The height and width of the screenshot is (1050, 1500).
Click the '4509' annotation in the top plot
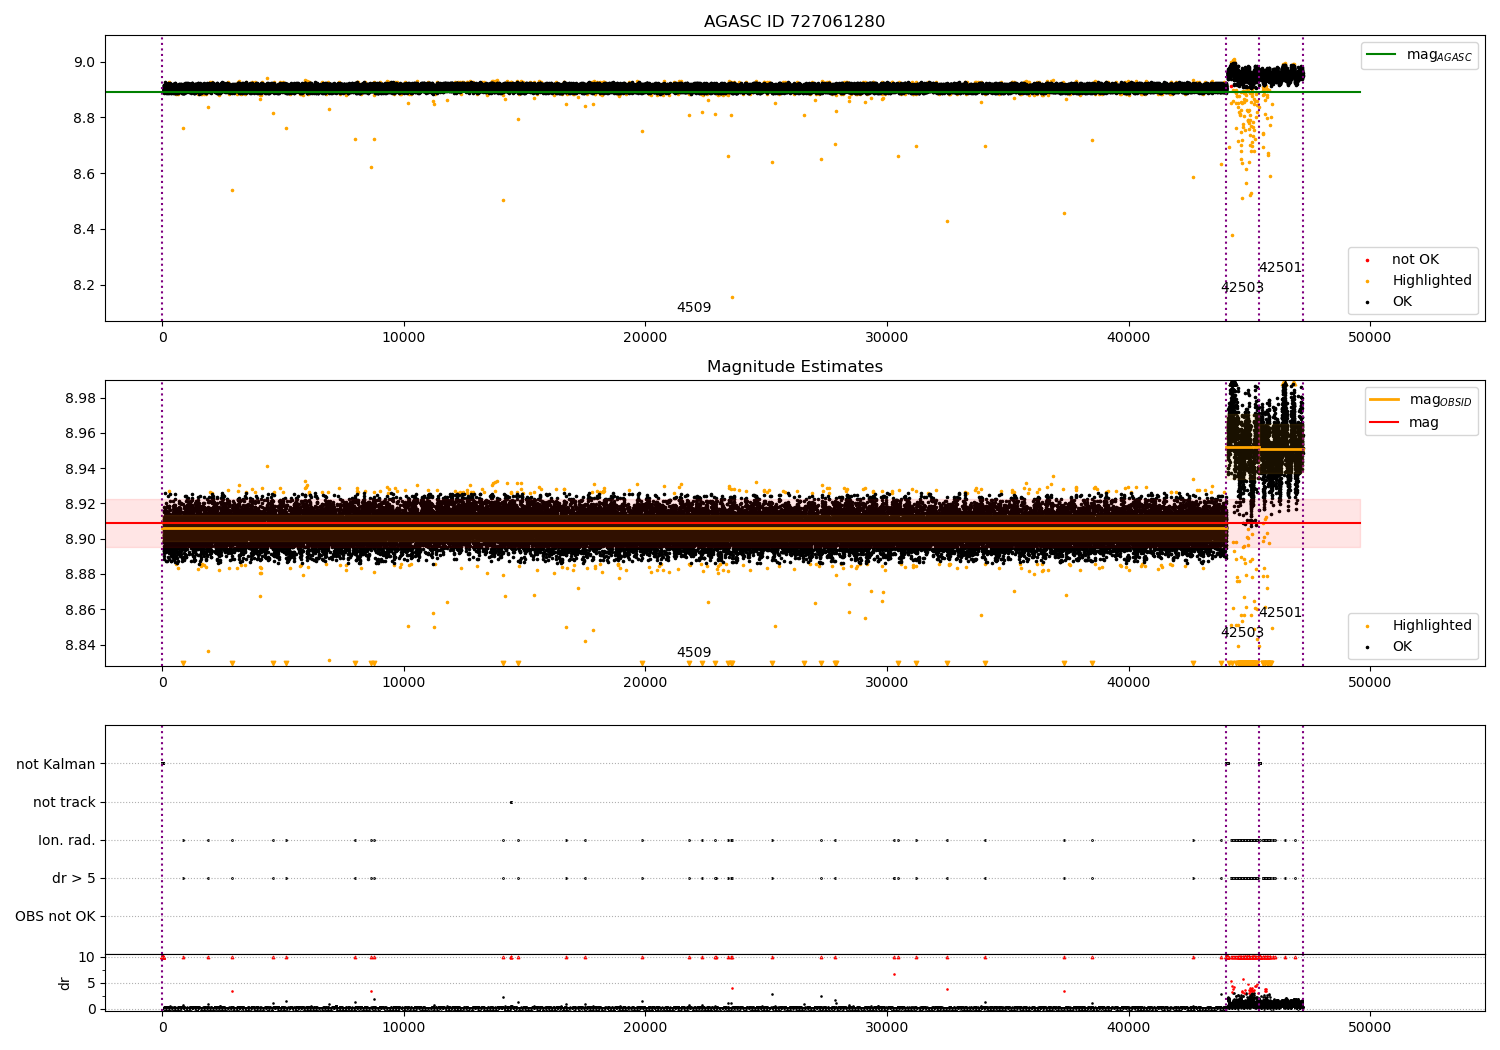pos(694,308)
